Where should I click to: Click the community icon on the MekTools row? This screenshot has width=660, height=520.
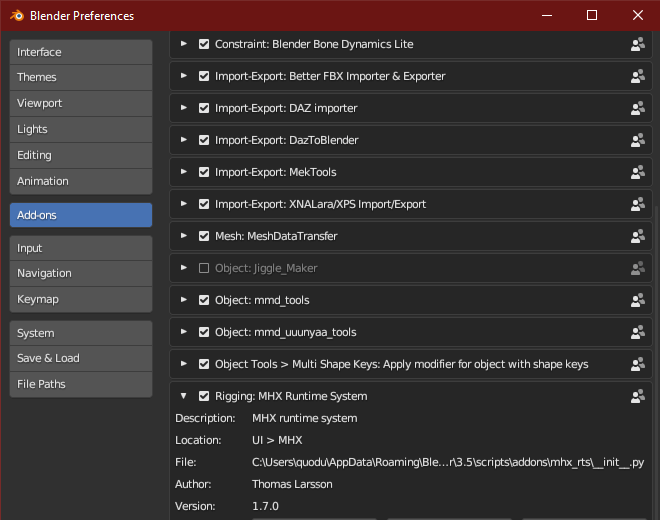[x=637, y=172]
